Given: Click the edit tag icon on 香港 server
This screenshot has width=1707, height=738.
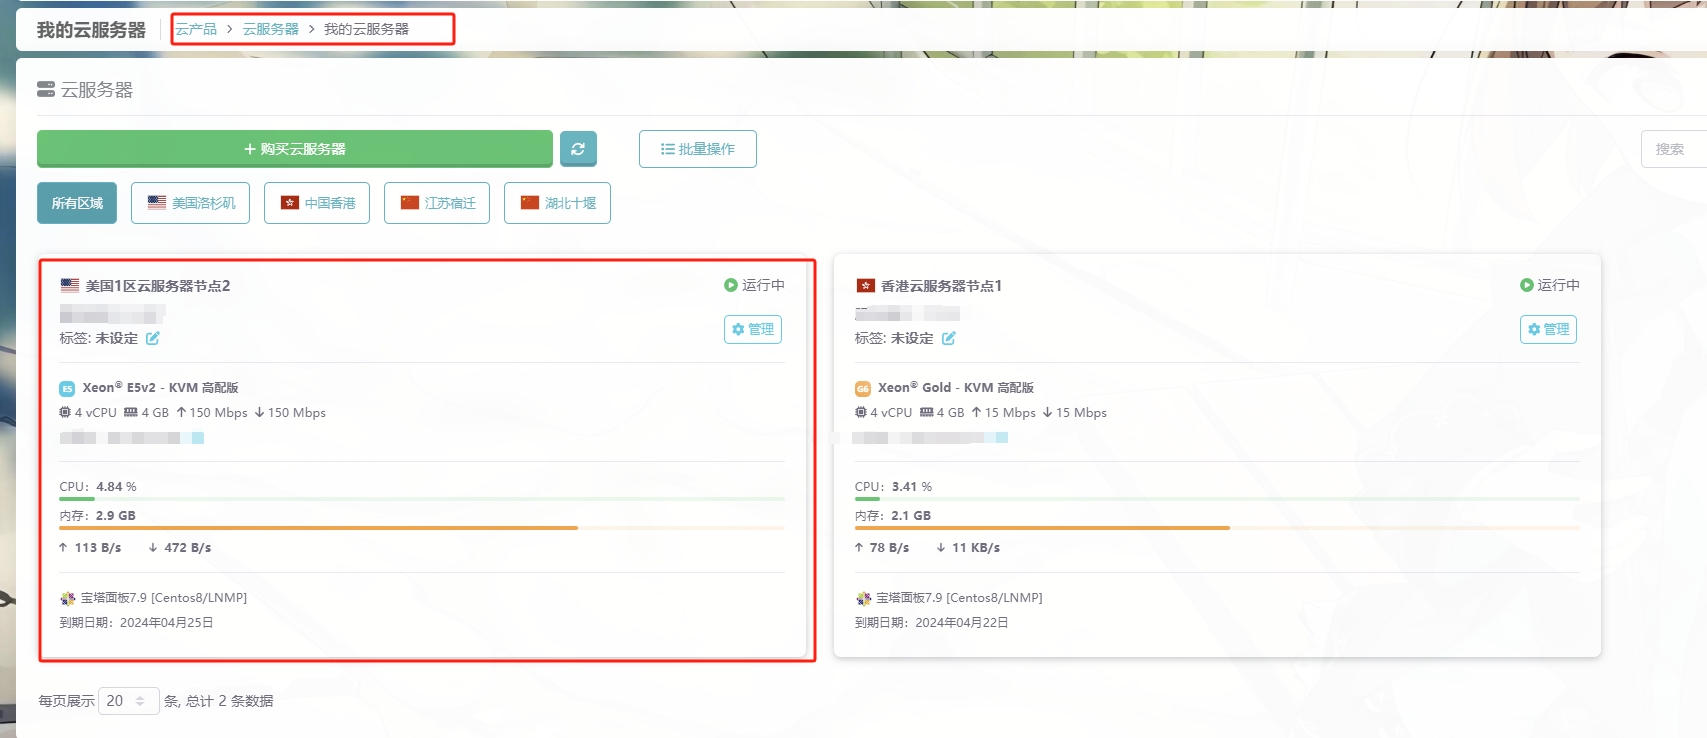Looking at the screenshot, I should 948,339.
